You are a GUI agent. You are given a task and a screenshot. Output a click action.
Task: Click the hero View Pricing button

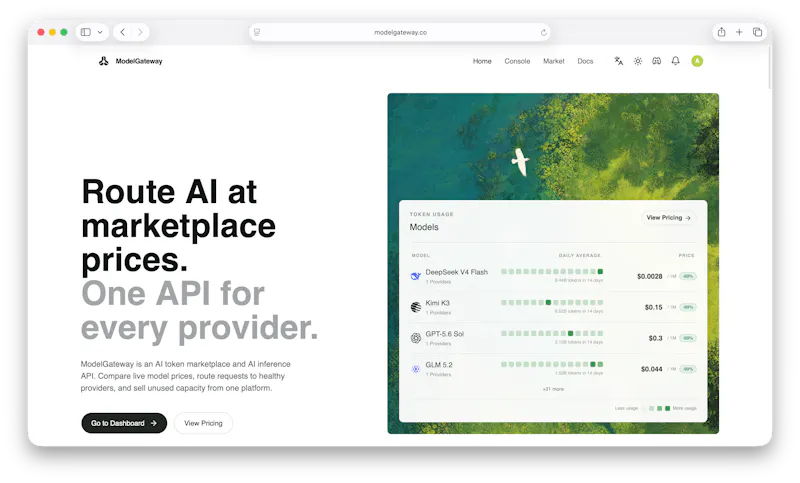(x=204, y=423)
